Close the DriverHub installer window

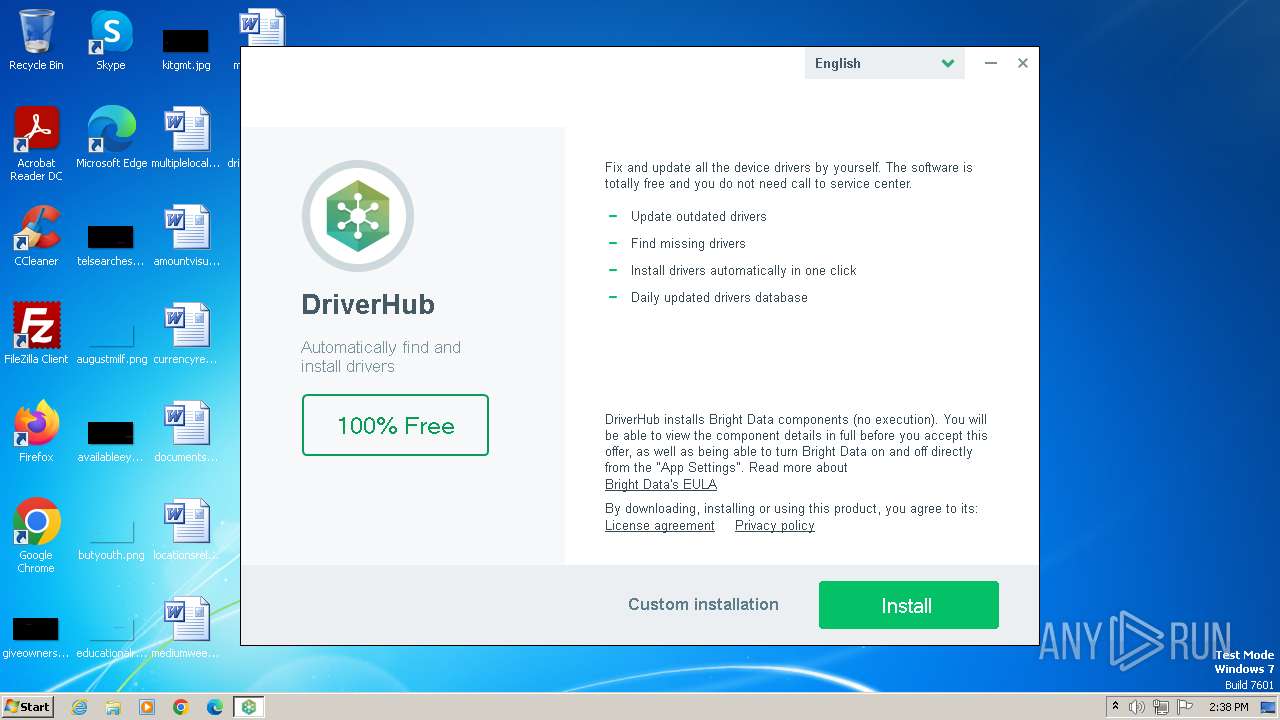click(1023, 63)
